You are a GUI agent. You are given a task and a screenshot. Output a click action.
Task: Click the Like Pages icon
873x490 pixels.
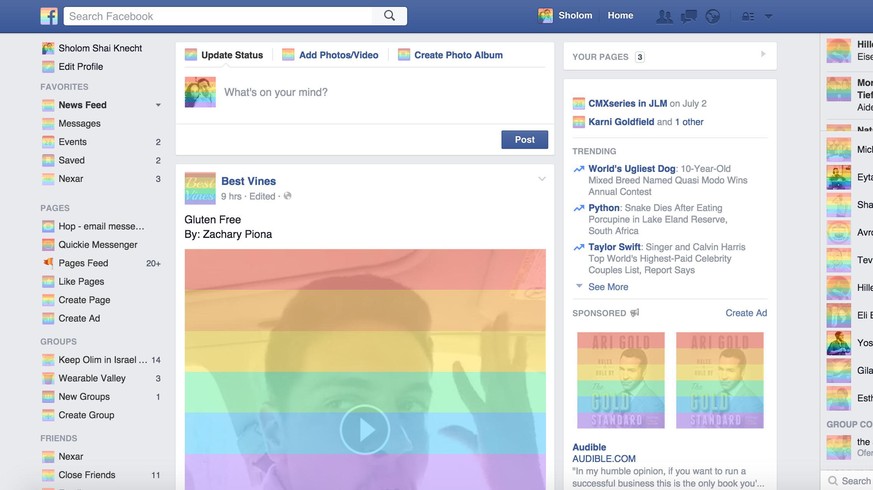pos(48,282)
